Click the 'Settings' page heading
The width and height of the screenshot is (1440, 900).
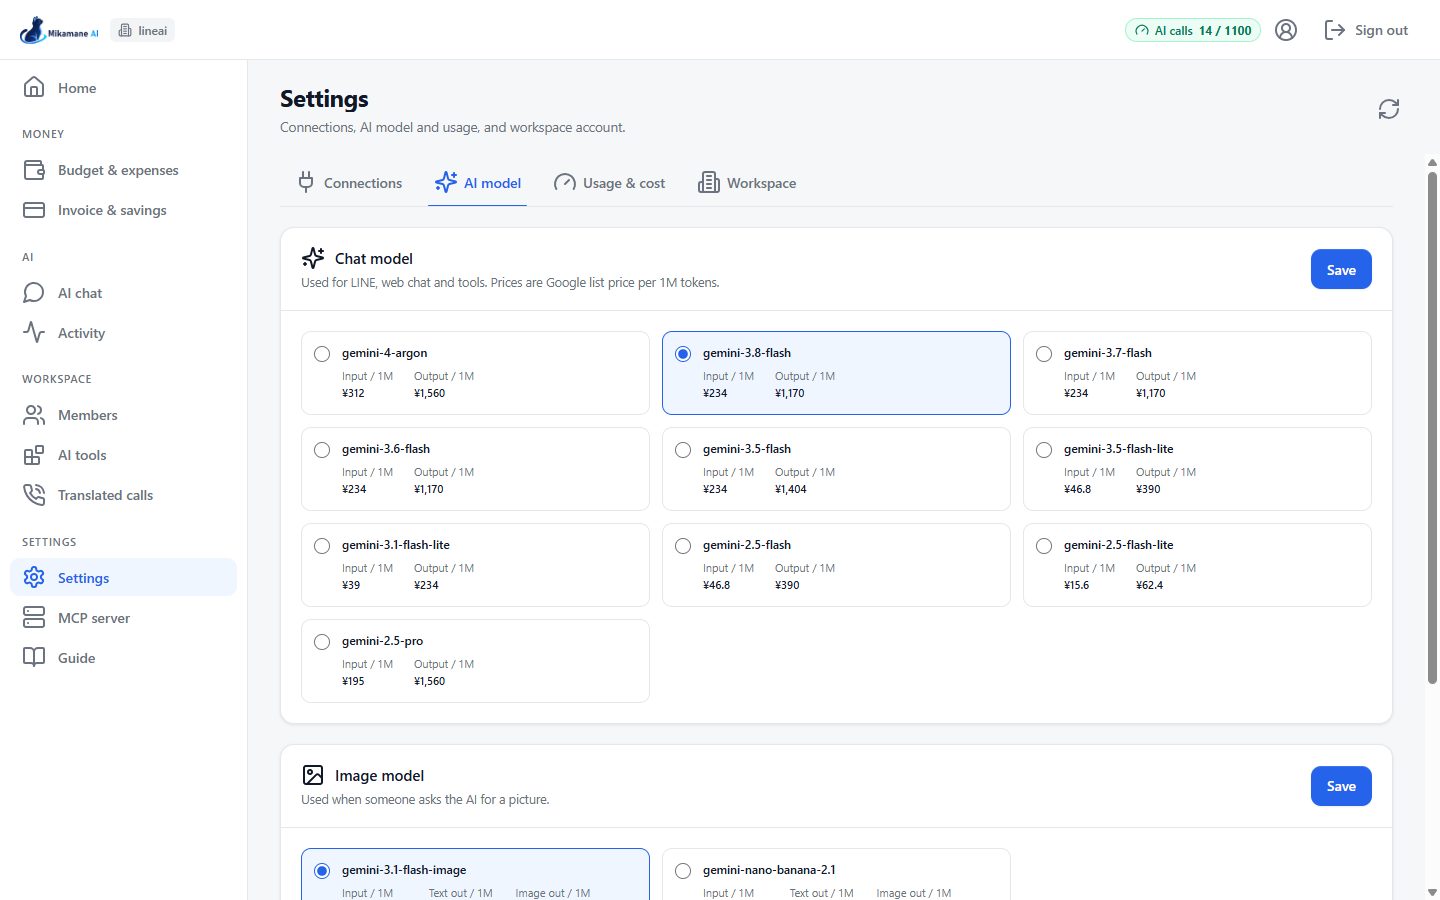click(x=324, y=99)
